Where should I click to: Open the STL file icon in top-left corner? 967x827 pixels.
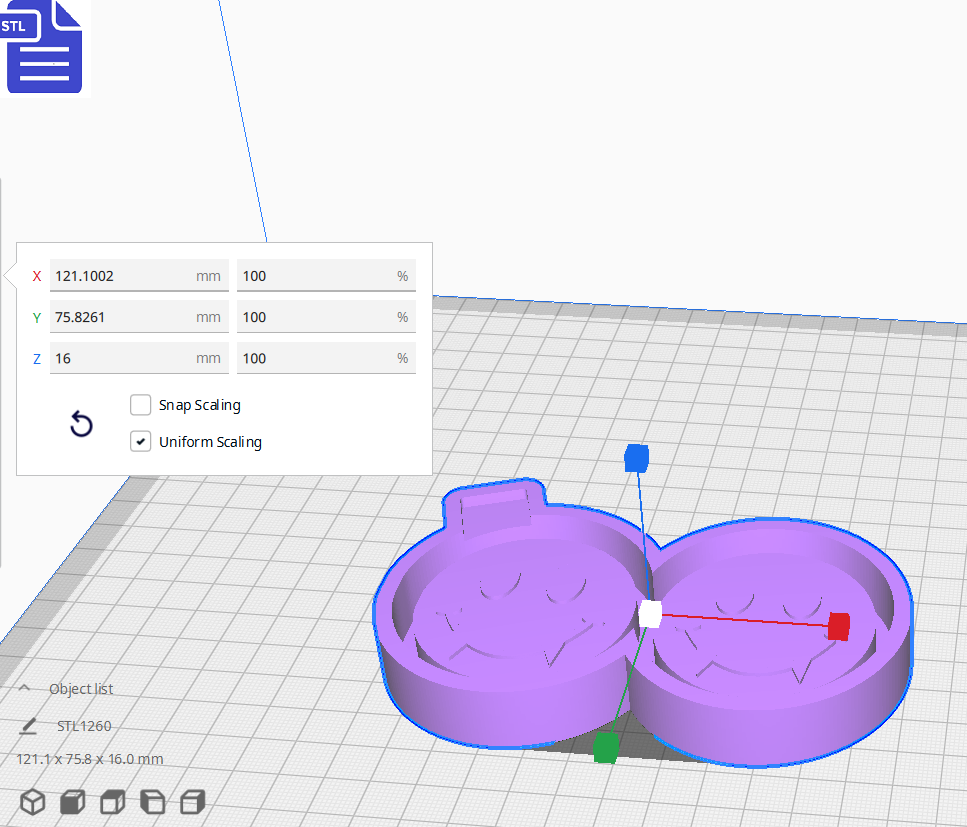point(44,47)
